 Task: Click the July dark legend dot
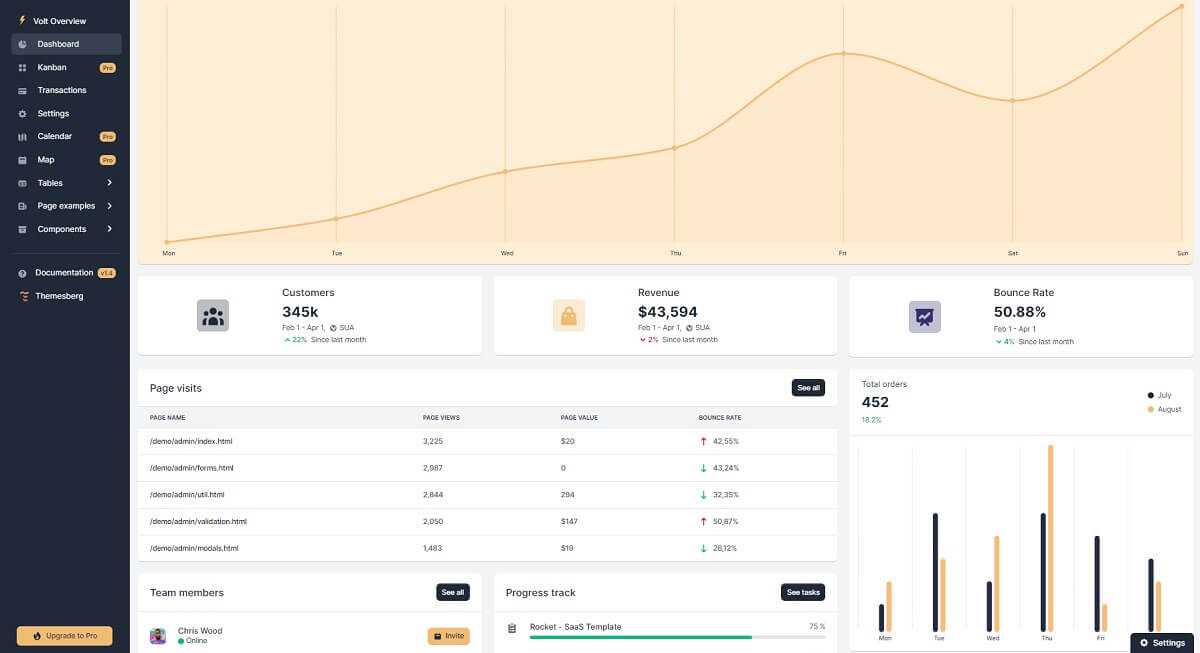coord(1151,396)
